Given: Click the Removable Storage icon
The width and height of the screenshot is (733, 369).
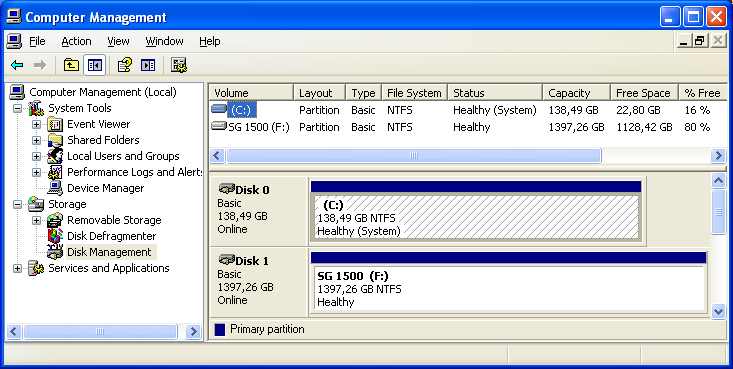Looking at the screenshot, I should click(55, 220).
